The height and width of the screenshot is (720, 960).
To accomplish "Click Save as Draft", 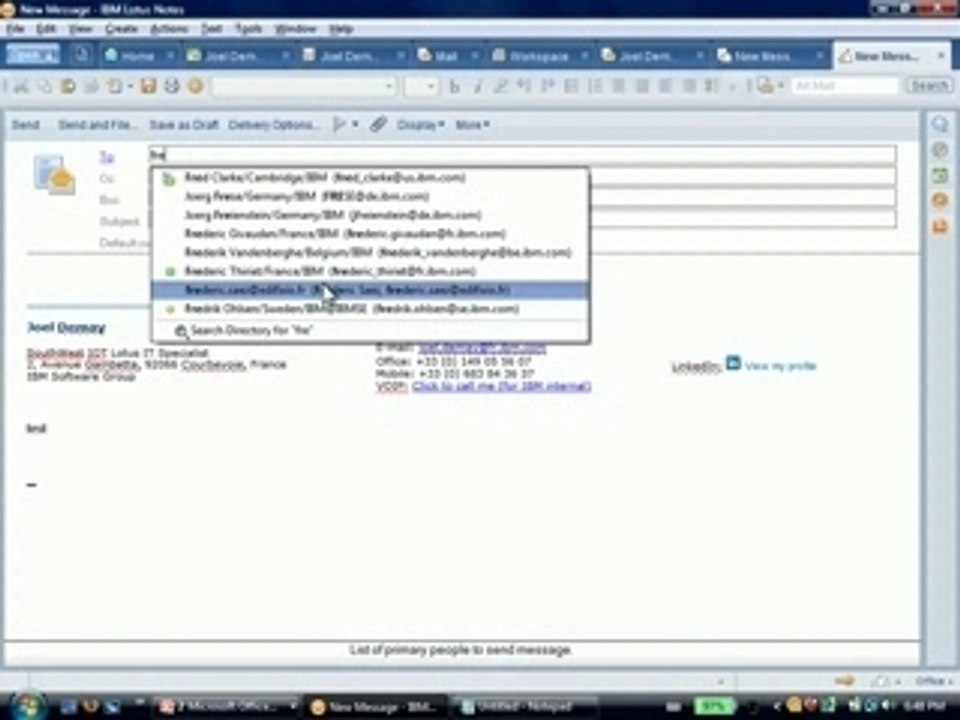I will point(184,125).
